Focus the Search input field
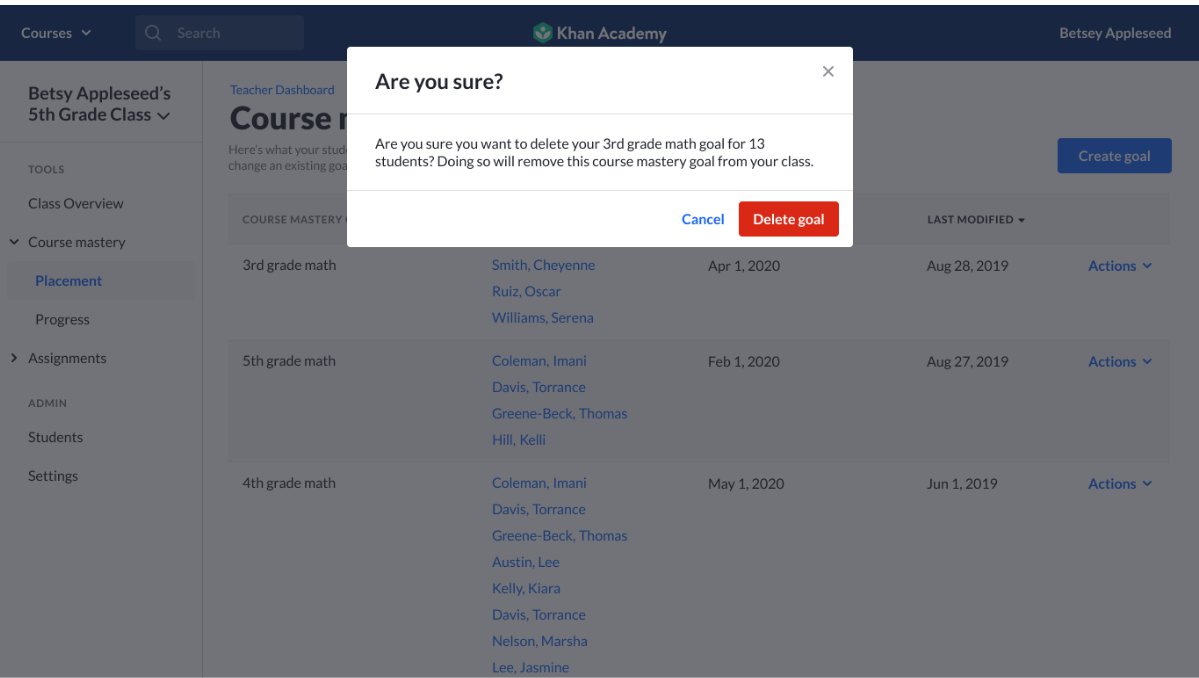The image size is (1199, 678). 219,33
